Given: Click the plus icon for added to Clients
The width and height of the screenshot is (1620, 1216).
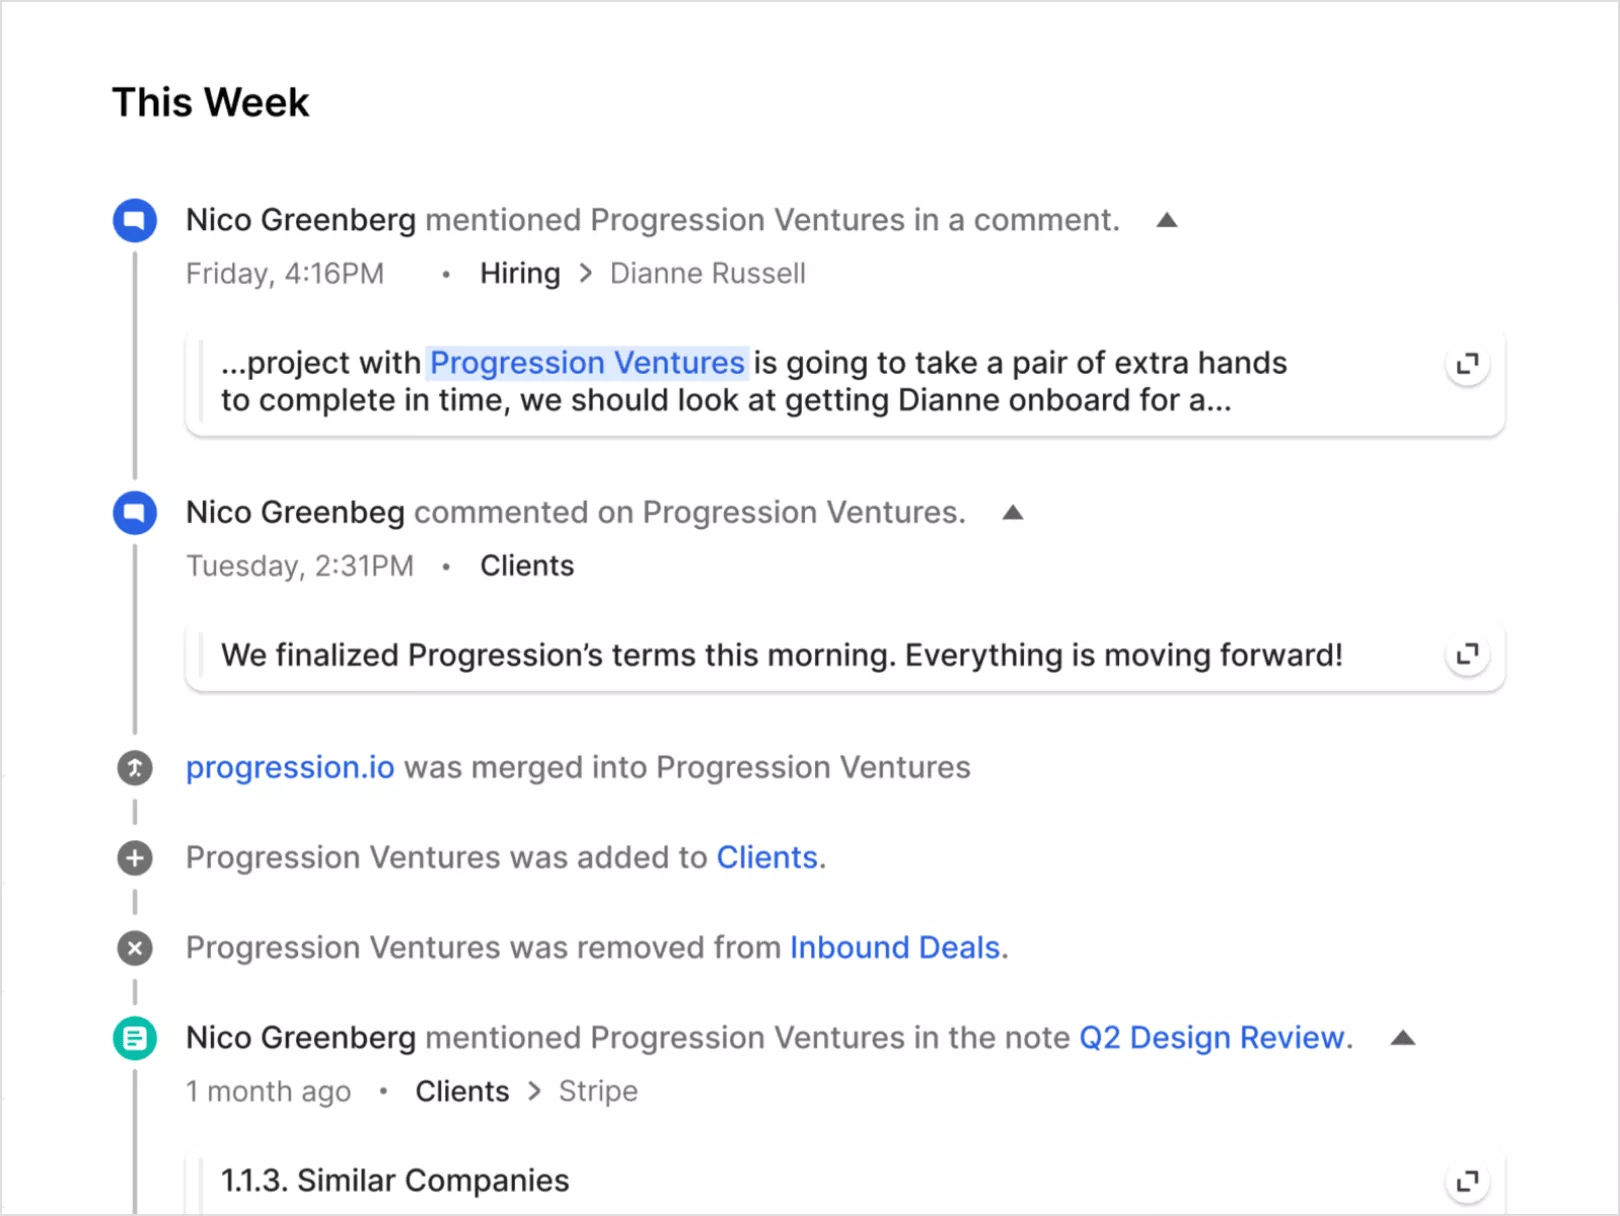Looking at the screenshot, I should [135, 858].
